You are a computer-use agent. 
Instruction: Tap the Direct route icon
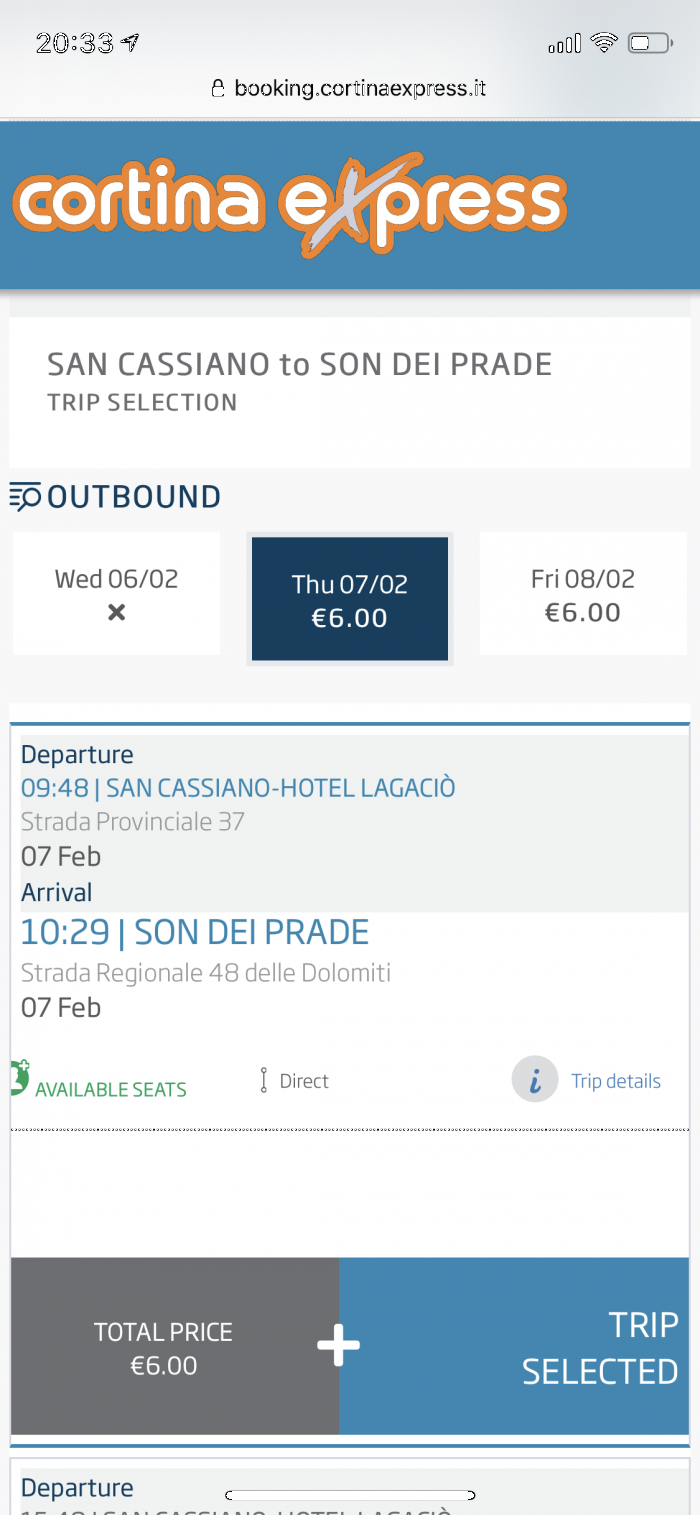264,1081
